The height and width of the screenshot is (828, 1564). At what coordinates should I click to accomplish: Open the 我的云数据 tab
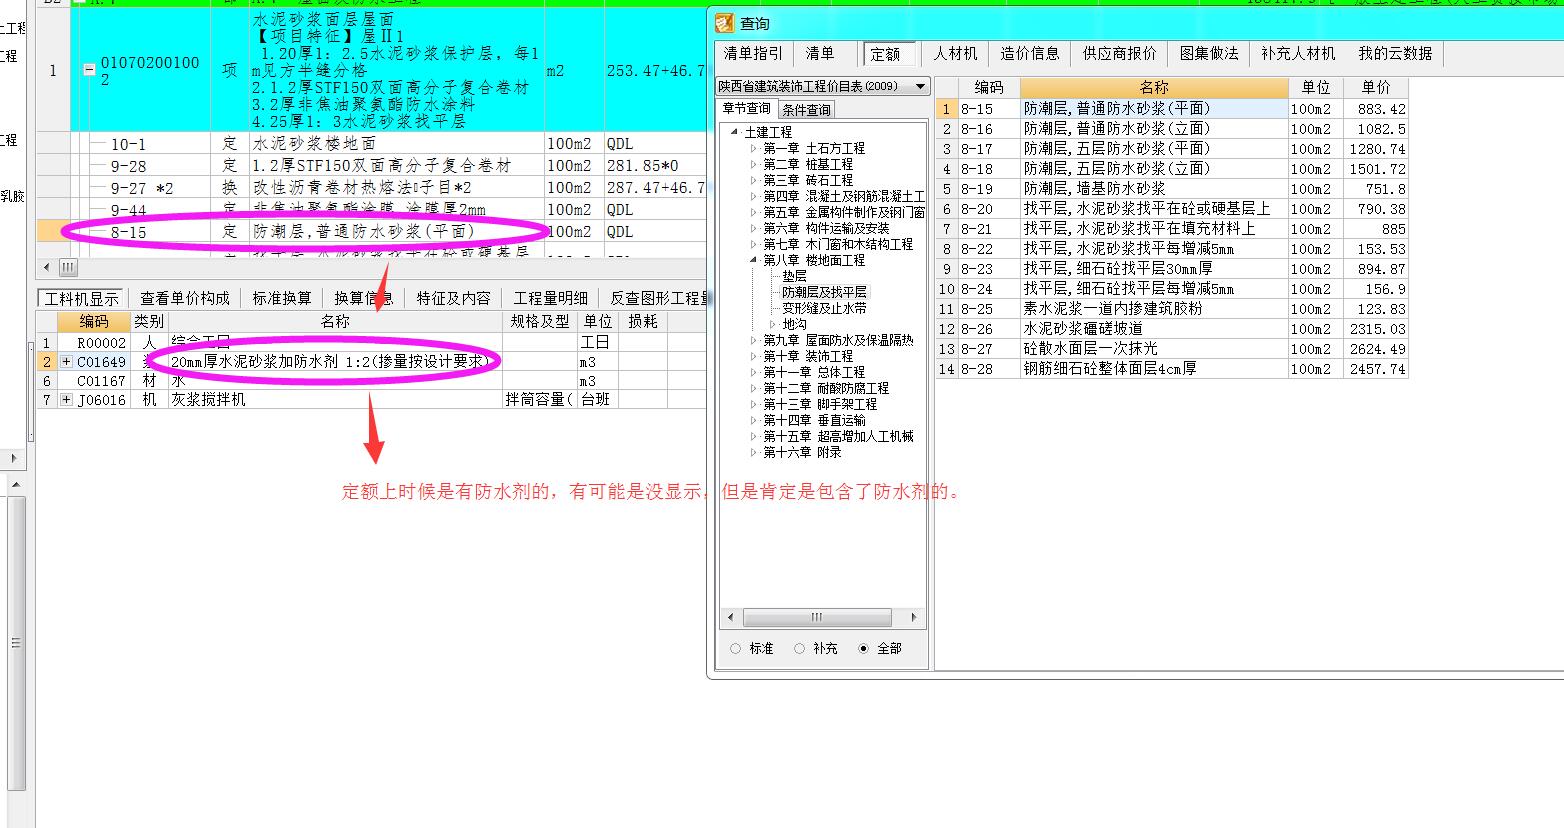pyautogui.click(x=1395, y=53)
